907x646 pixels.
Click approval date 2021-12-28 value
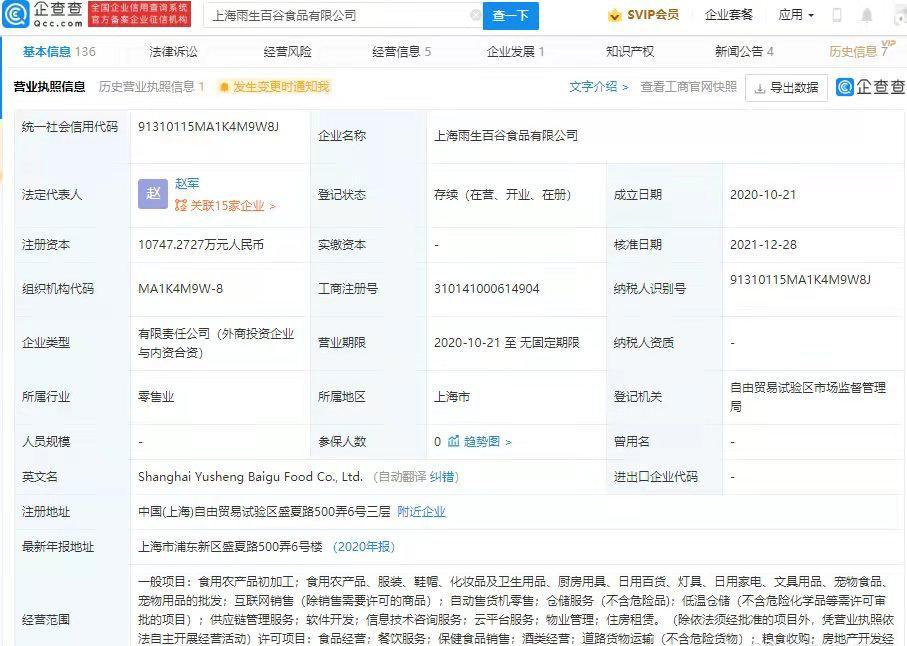[x=763, y=245]
